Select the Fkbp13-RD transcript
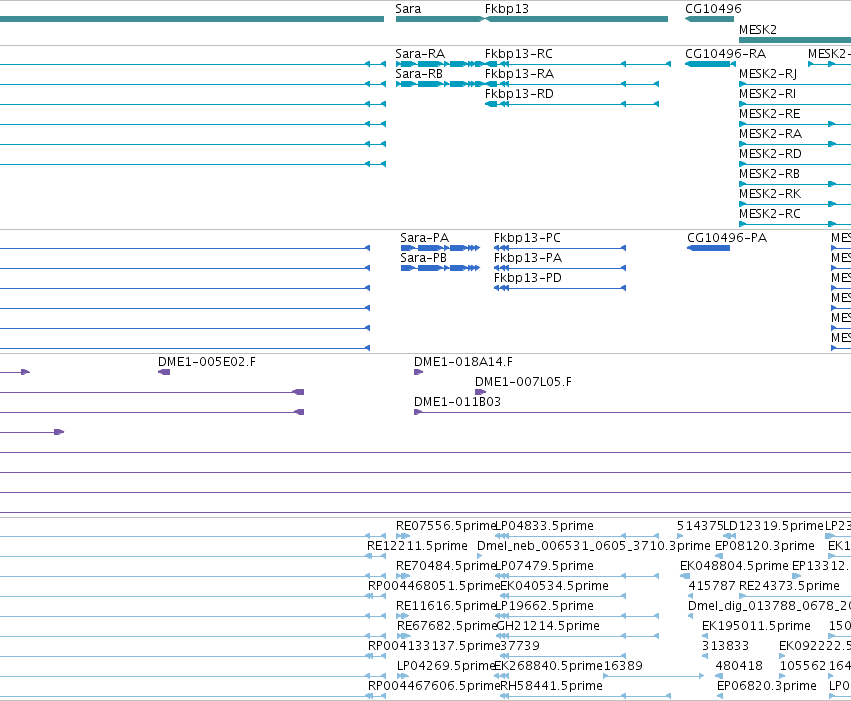The width and height of the screenshot is (851, 701). 571,104
